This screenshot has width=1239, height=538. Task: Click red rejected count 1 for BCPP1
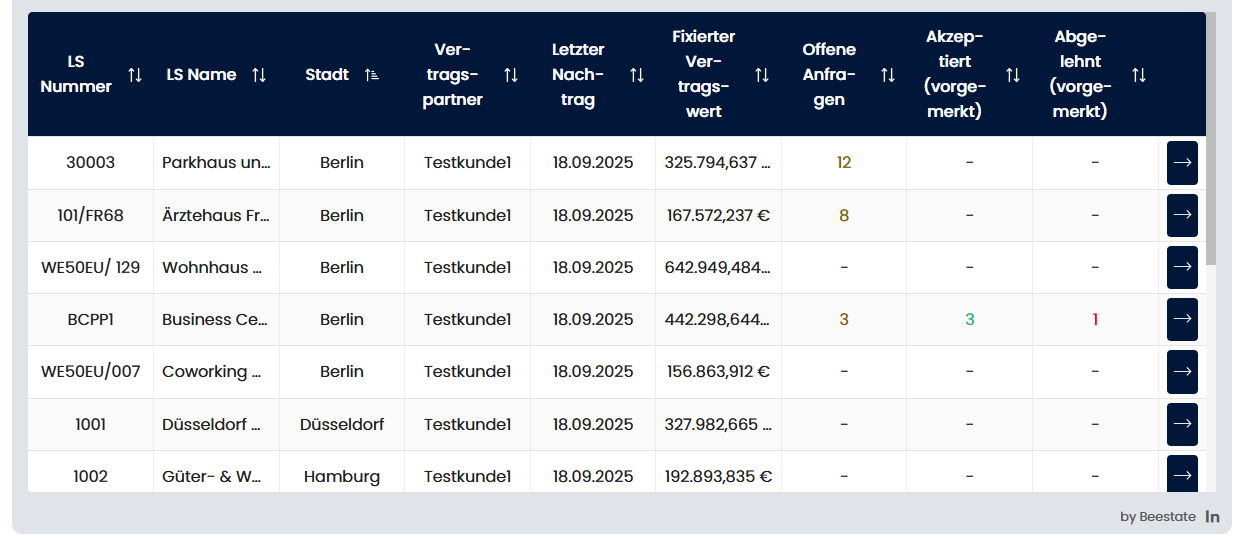point(1095,320)
